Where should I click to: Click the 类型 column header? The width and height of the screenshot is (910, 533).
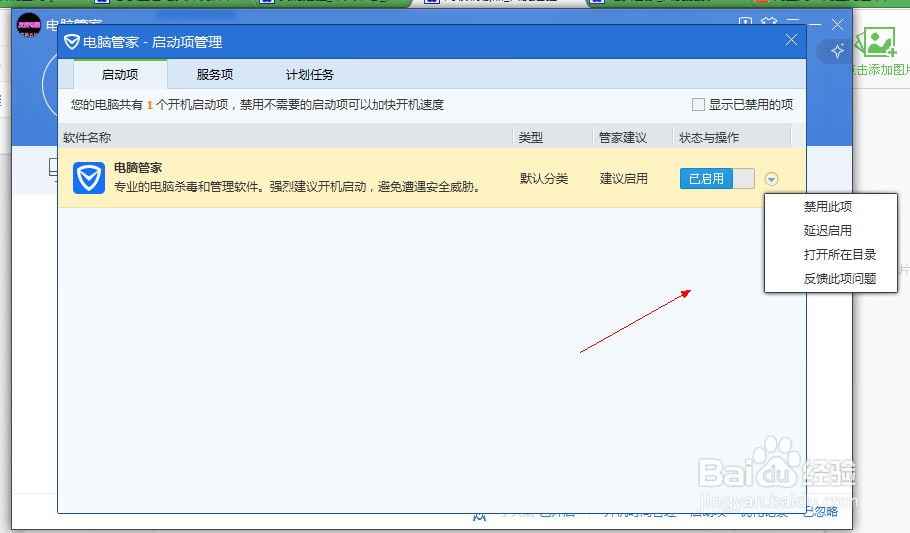point(530,138)
